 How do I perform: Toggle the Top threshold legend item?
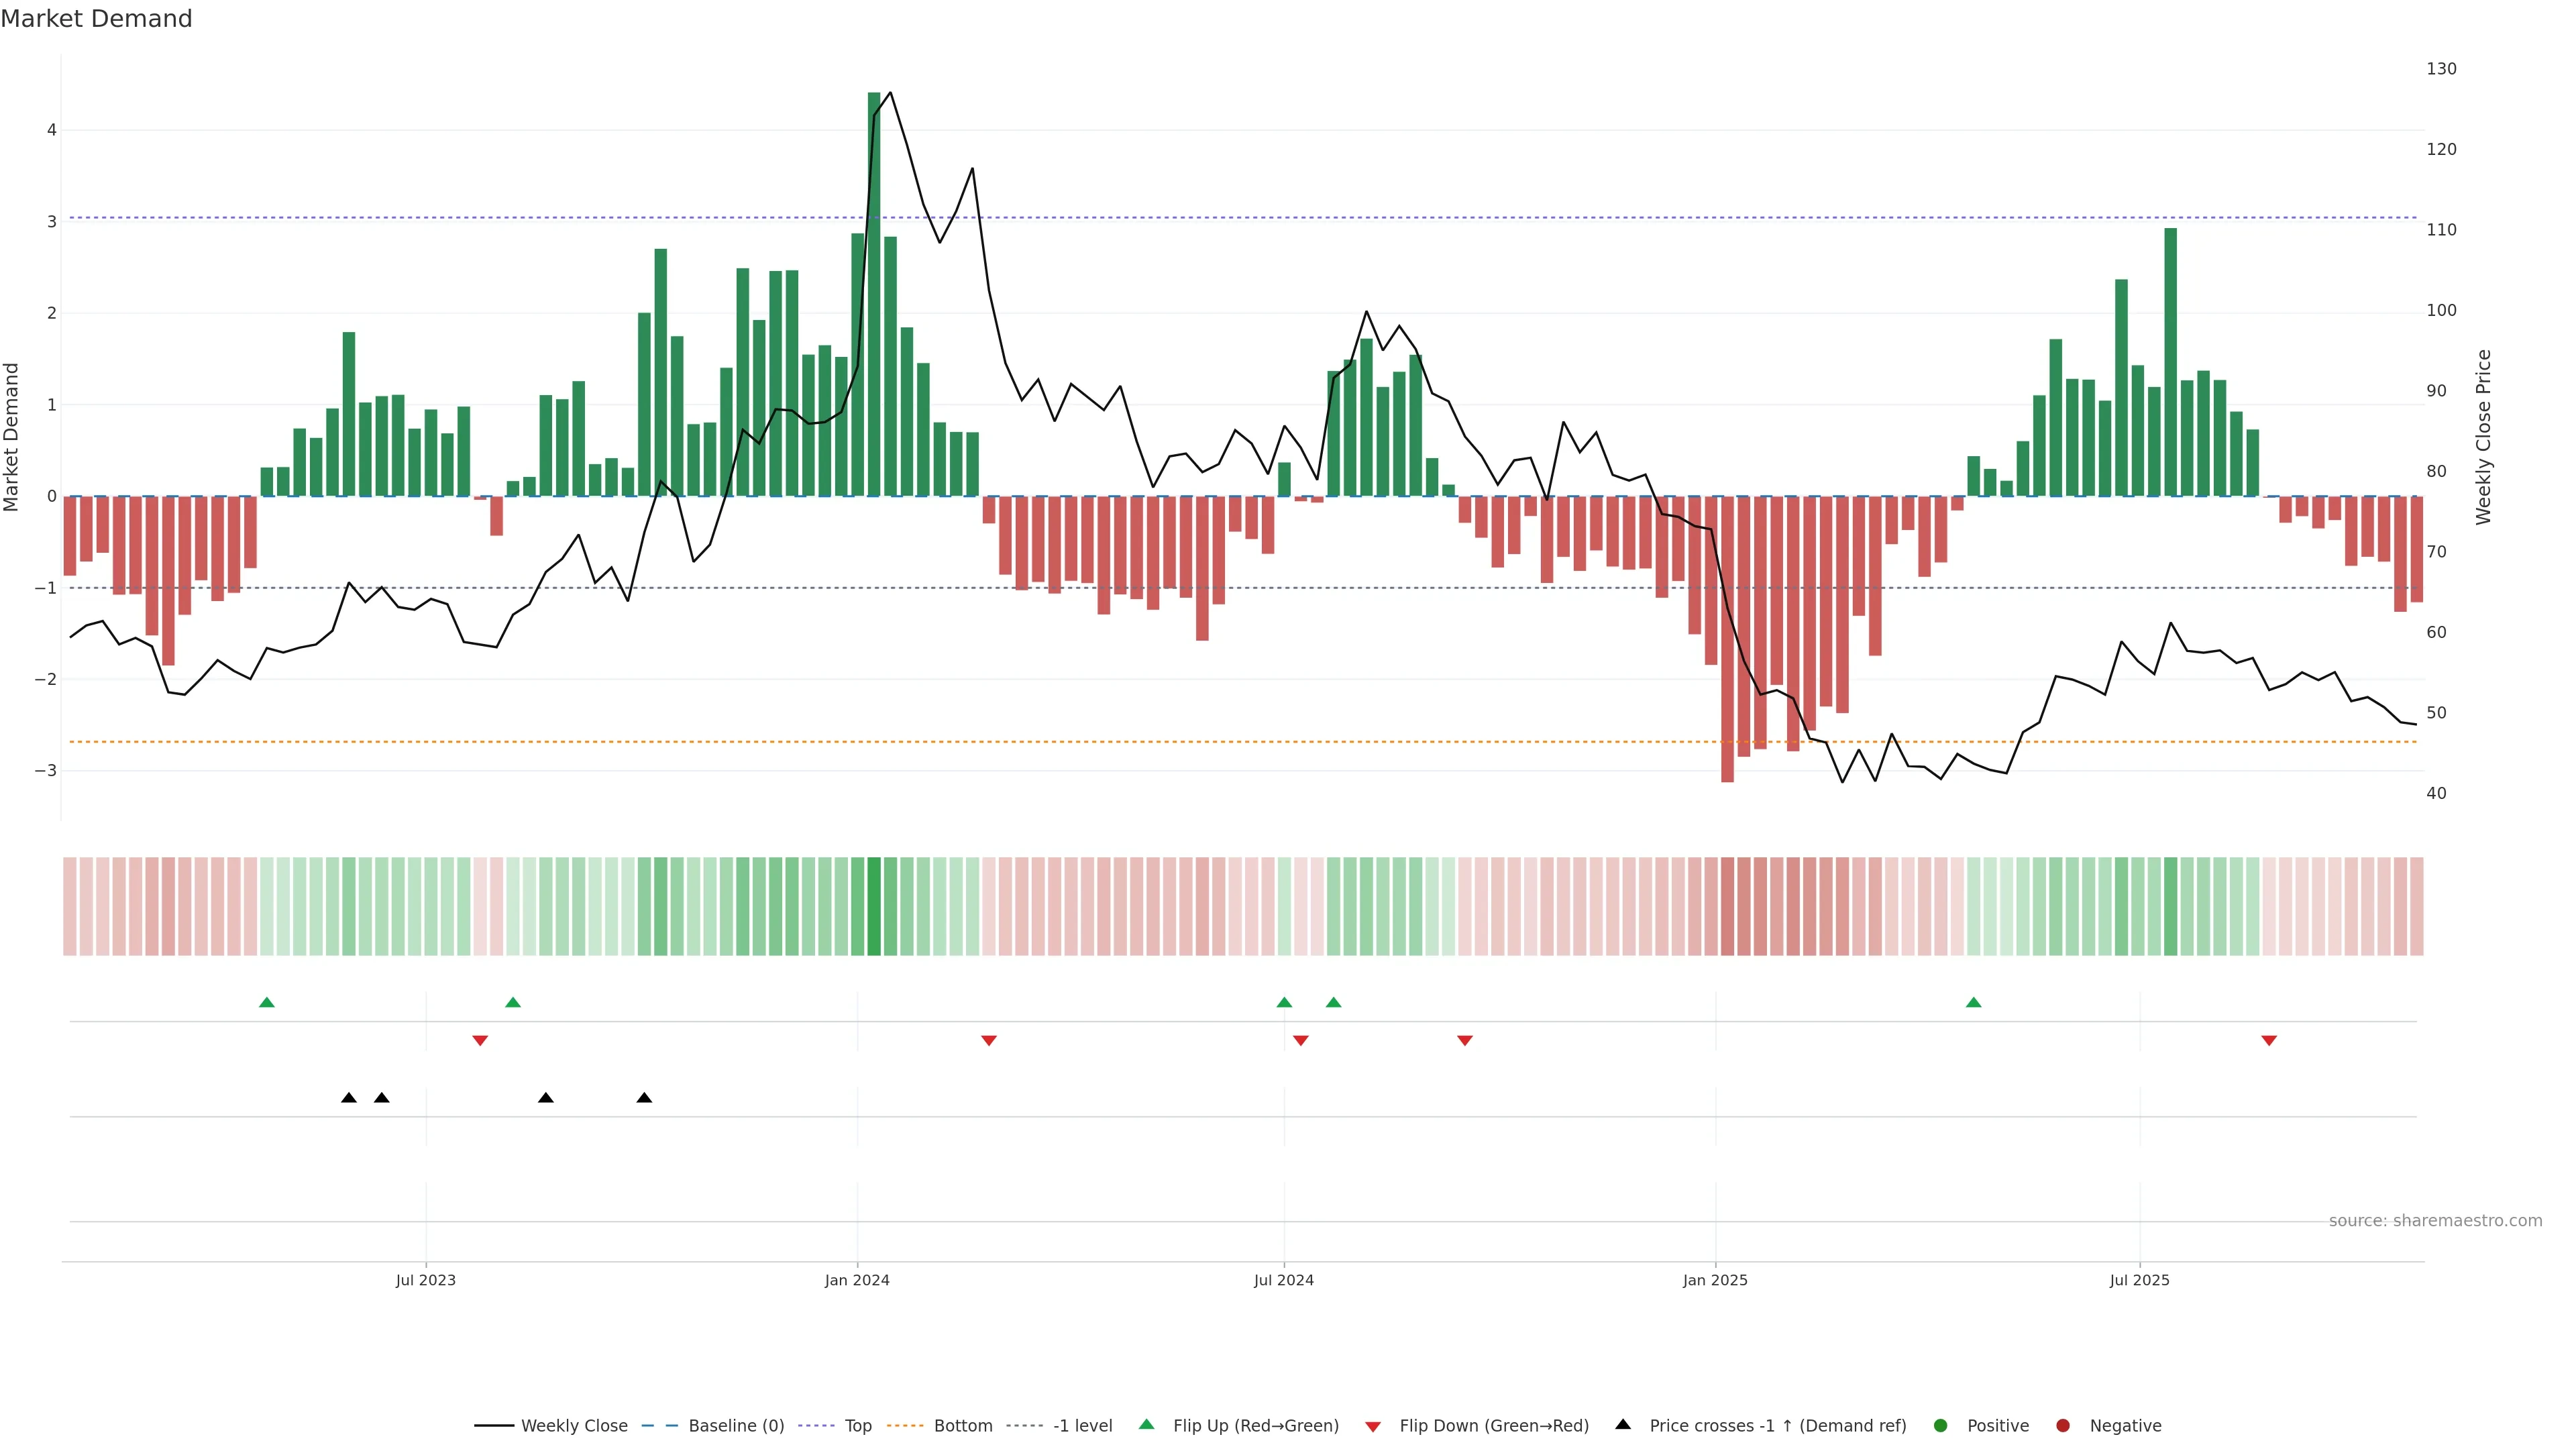tap(857, 1425)
